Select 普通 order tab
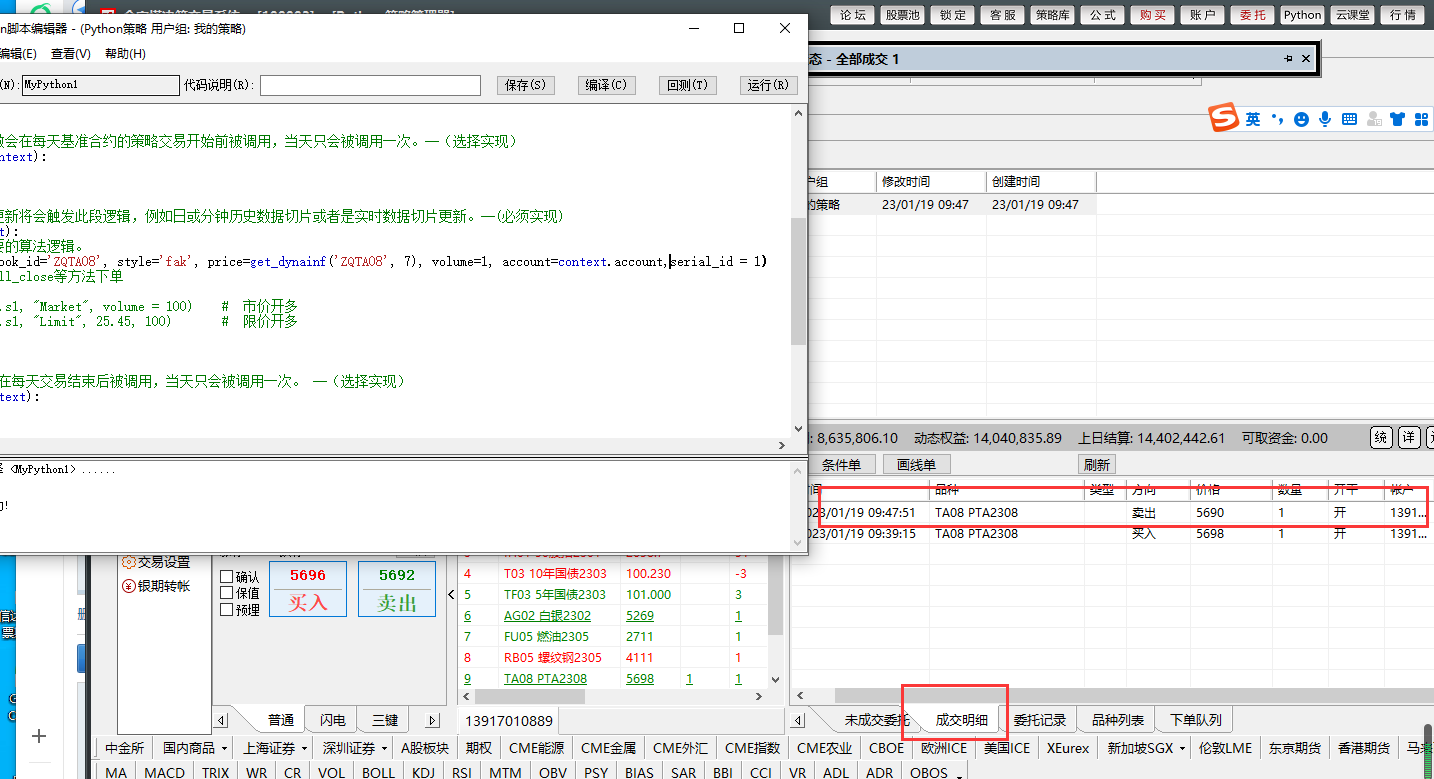The height and width of the screenshot is (779, 1434). pos(281,720)
